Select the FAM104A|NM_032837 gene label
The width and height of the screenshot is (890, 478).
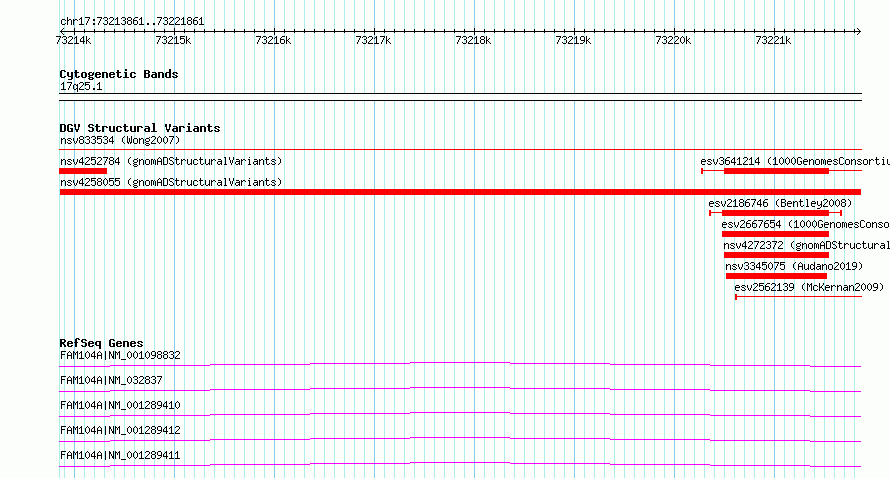111,380
